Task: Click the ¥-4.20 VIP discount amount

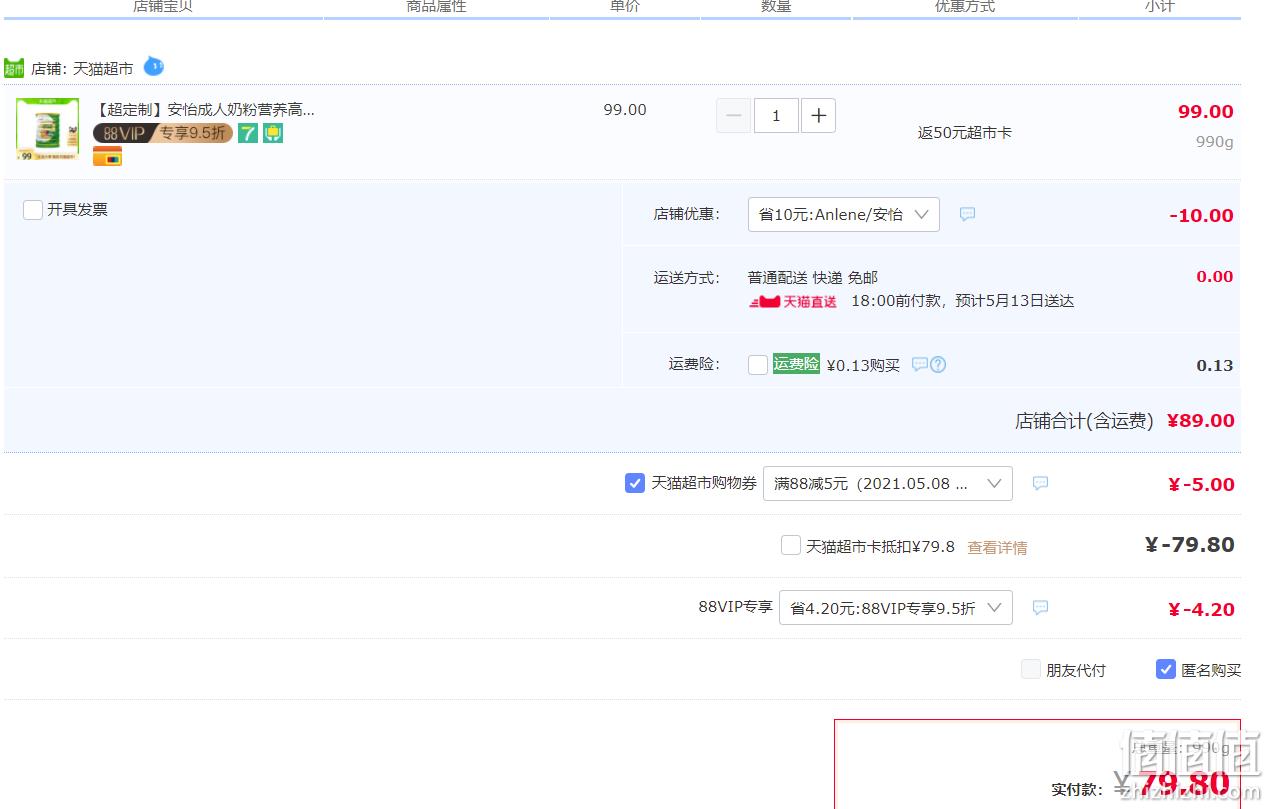Action: pos(1201,609)
